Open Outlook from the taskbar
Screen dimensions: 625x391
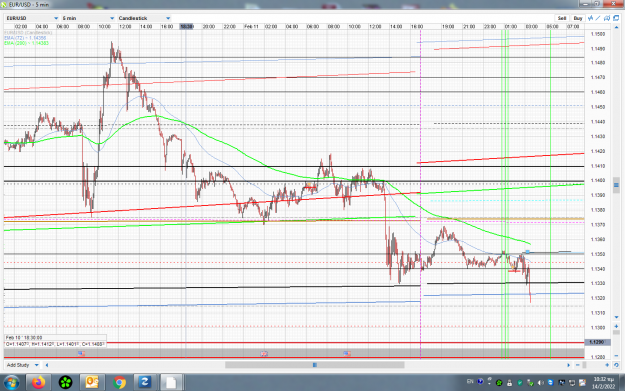click(x=92, y=383)
